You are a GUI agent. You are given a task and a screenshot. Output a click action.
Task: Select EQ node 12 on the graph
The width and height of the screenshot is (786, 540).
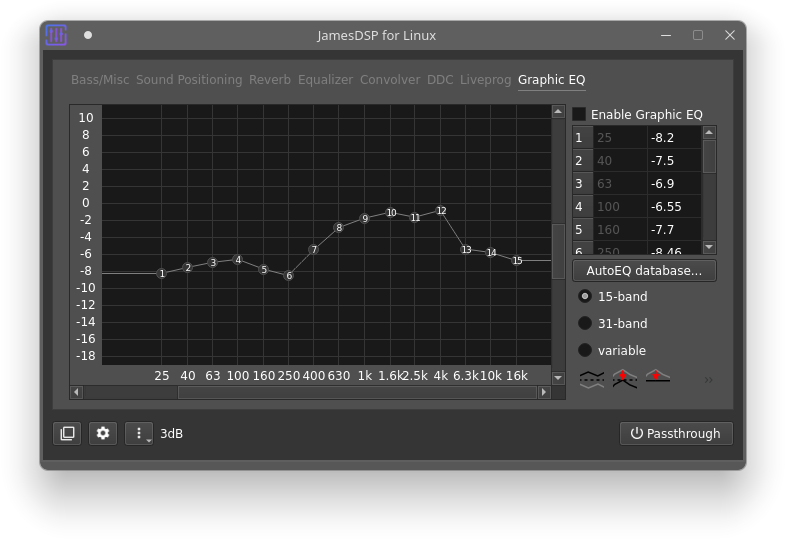[x=441, y=211]
